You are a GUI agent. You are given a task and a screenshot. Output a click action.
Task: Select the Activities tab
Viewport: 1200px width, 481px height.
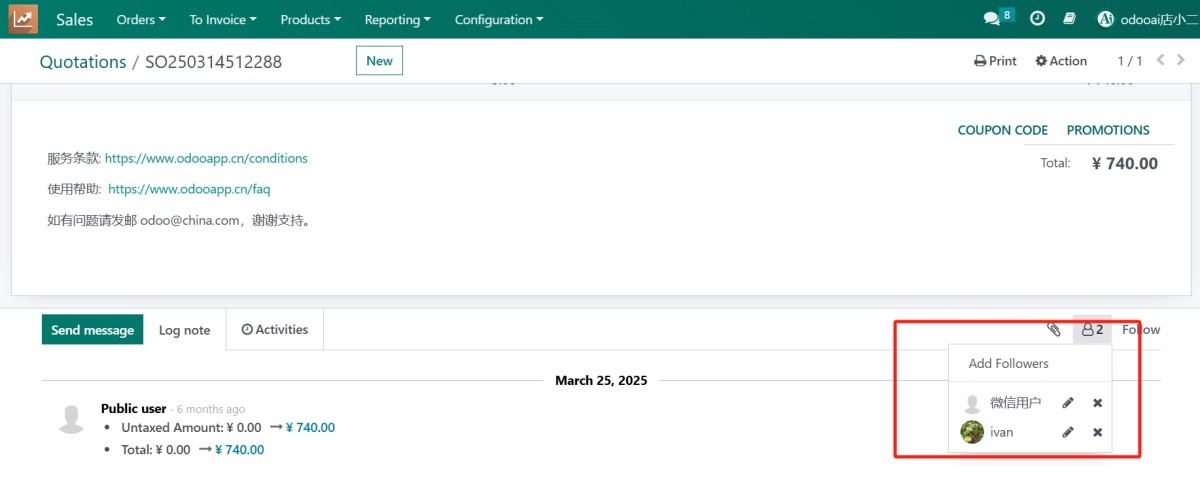pyautogui.click(x=275, y=329)
